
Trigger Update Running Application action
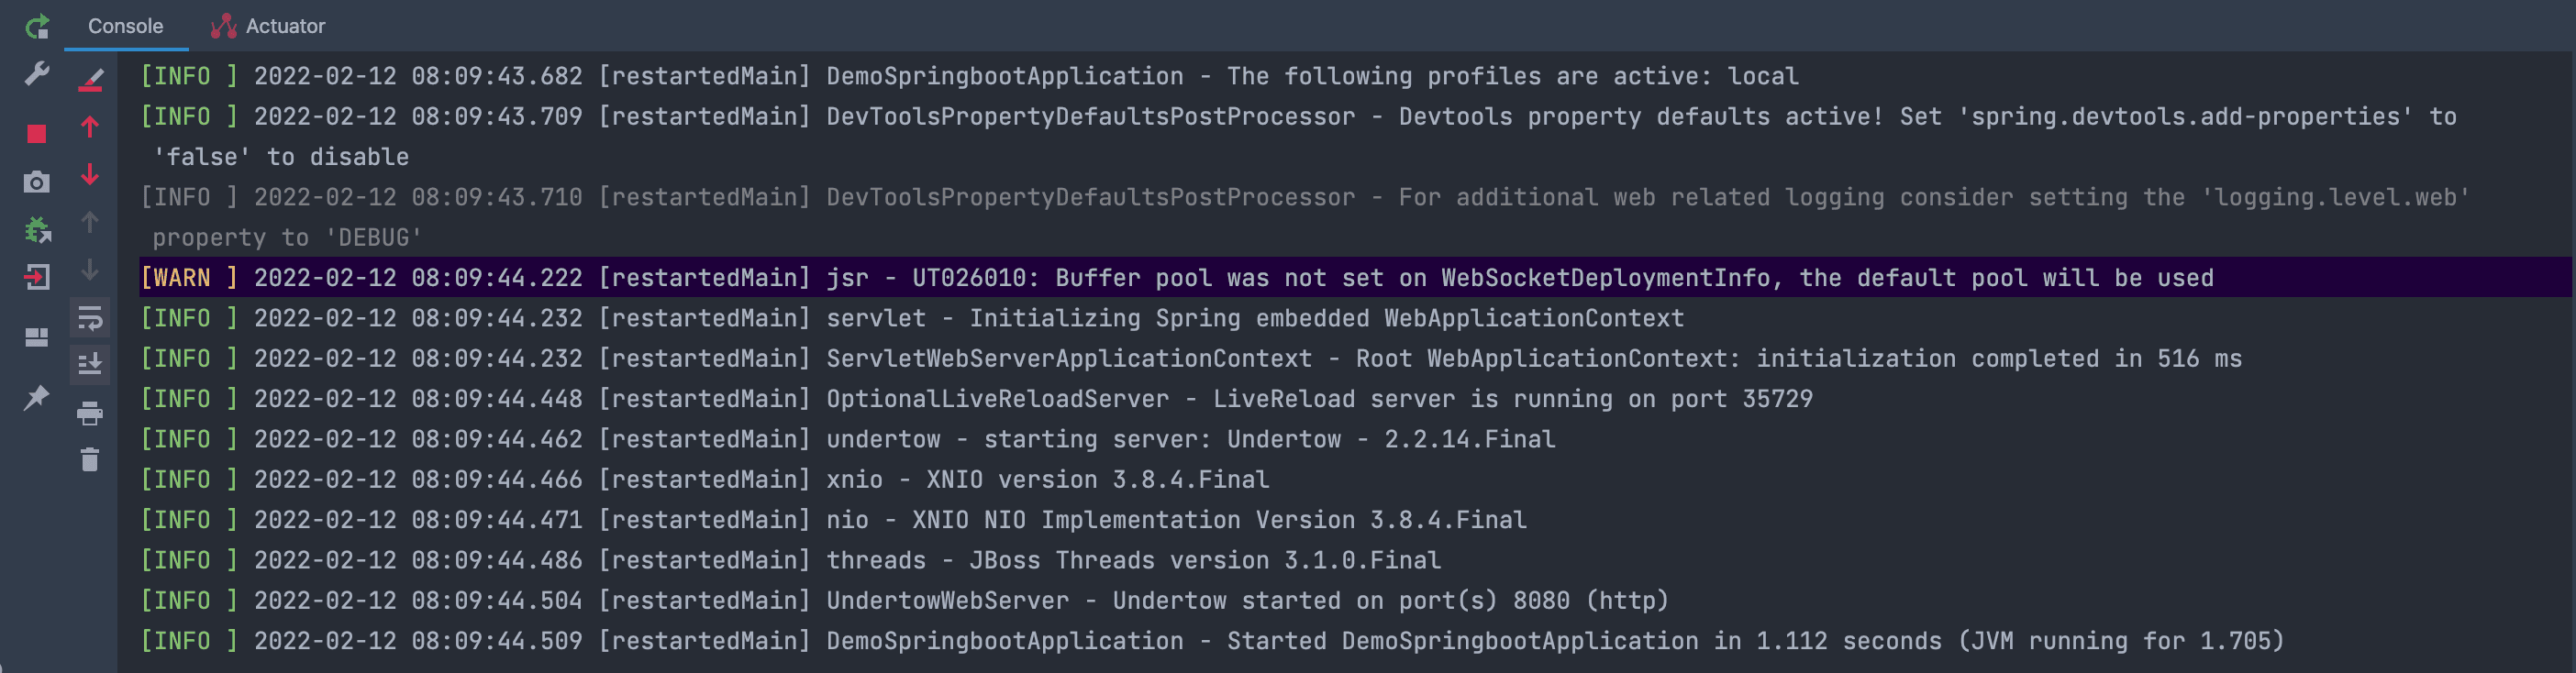point(36,231)
